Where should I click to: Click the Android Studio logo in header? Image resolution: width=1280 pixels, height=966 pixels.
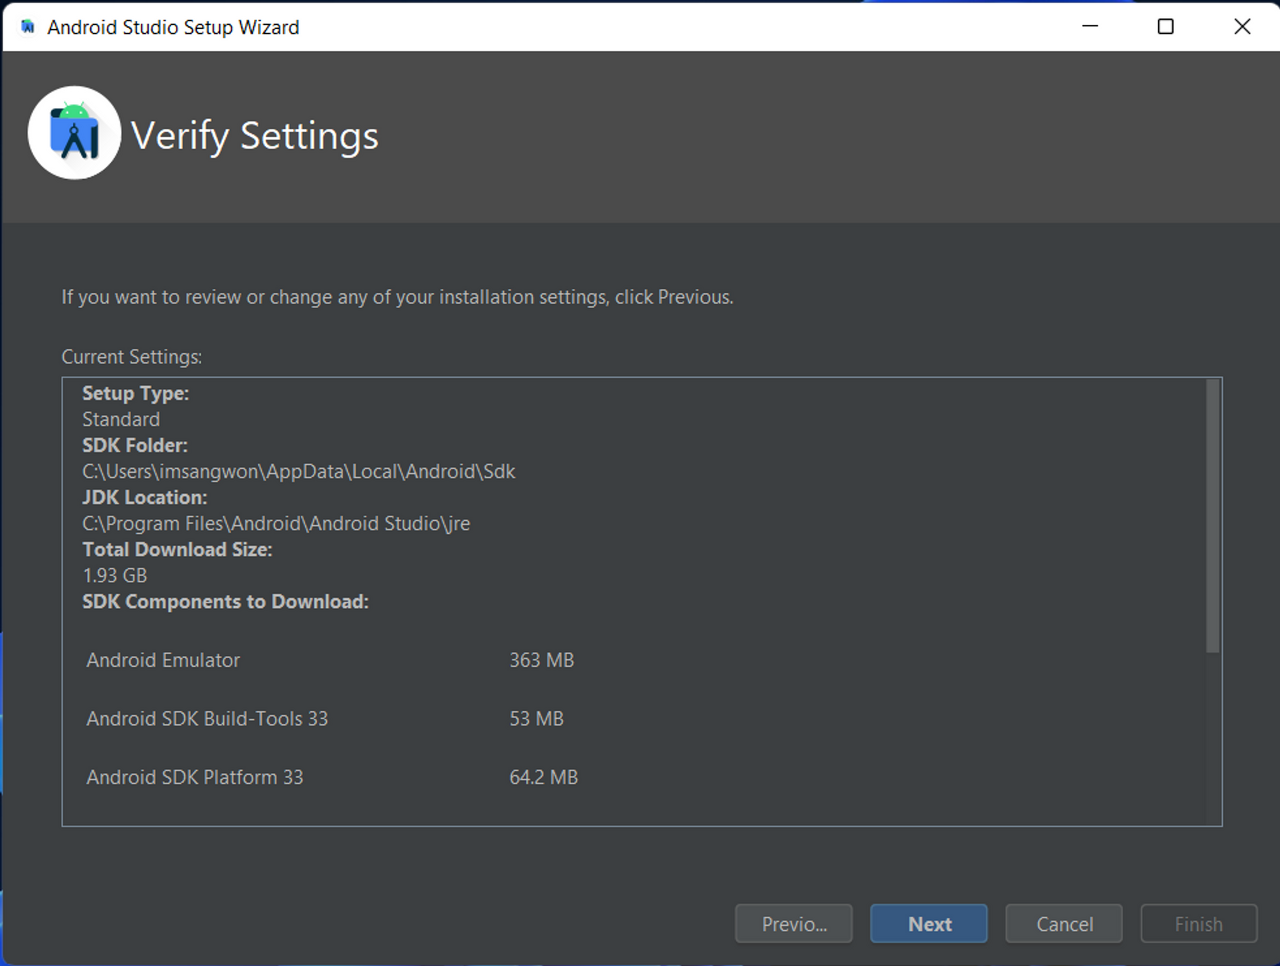click(x=74, y=133)
